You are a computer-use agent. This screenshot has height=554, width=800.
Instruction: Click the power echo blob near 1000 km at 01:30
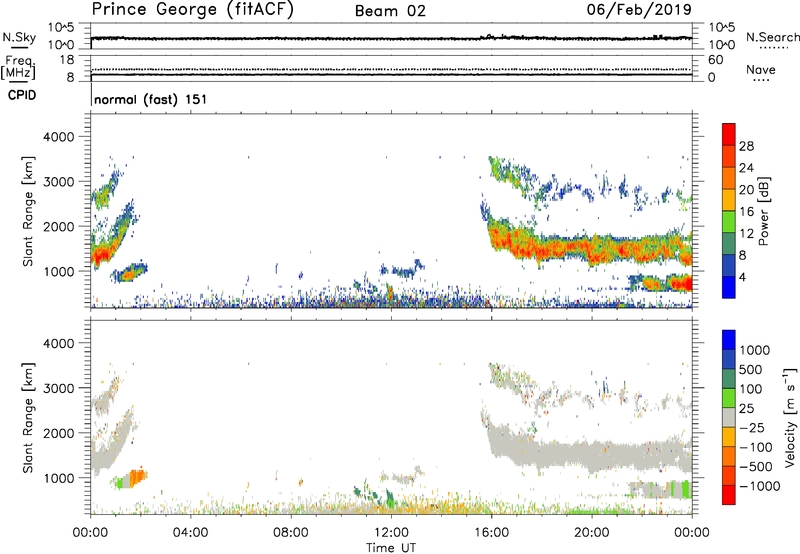pyautogui.click(x=129, y=273)
